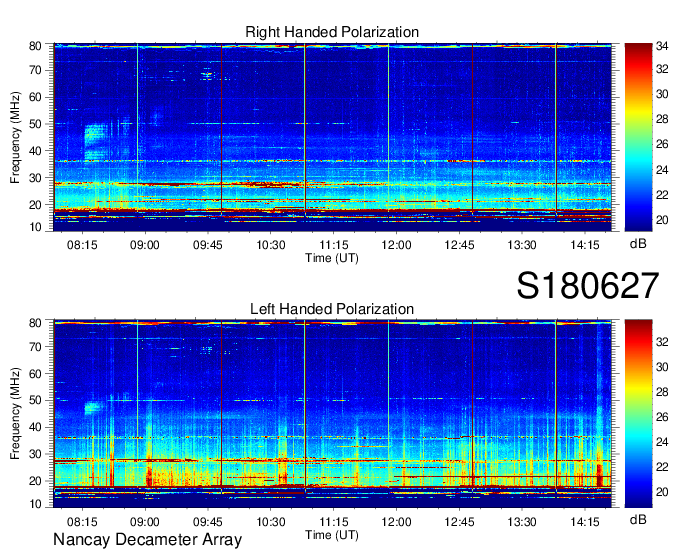Click the 20 MHz tick on upper plot

coord(35,205)
